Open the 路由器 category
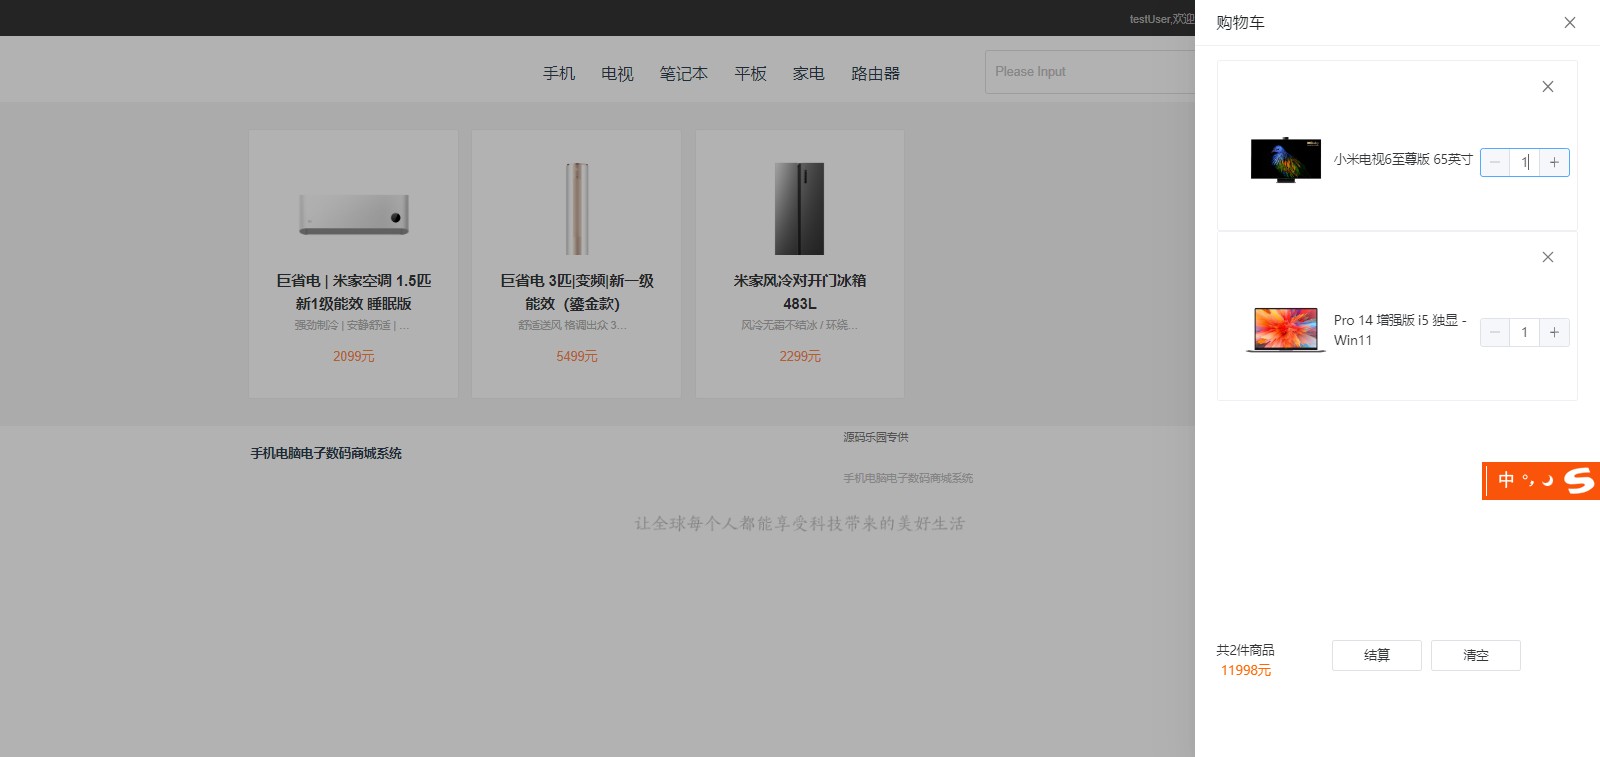The height and width of the screenshot is (757, 1600). coord(875,73)
